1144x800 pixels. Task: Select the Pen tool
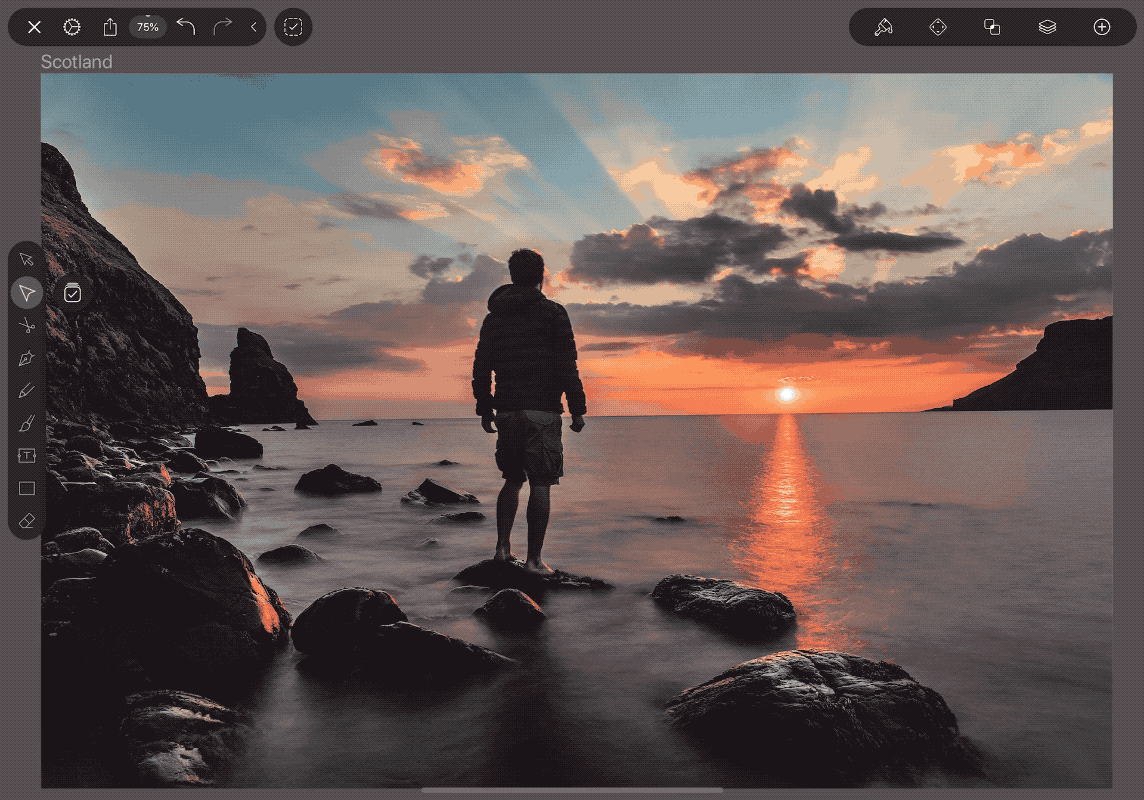pyautogui.click(x=27, y=358)
